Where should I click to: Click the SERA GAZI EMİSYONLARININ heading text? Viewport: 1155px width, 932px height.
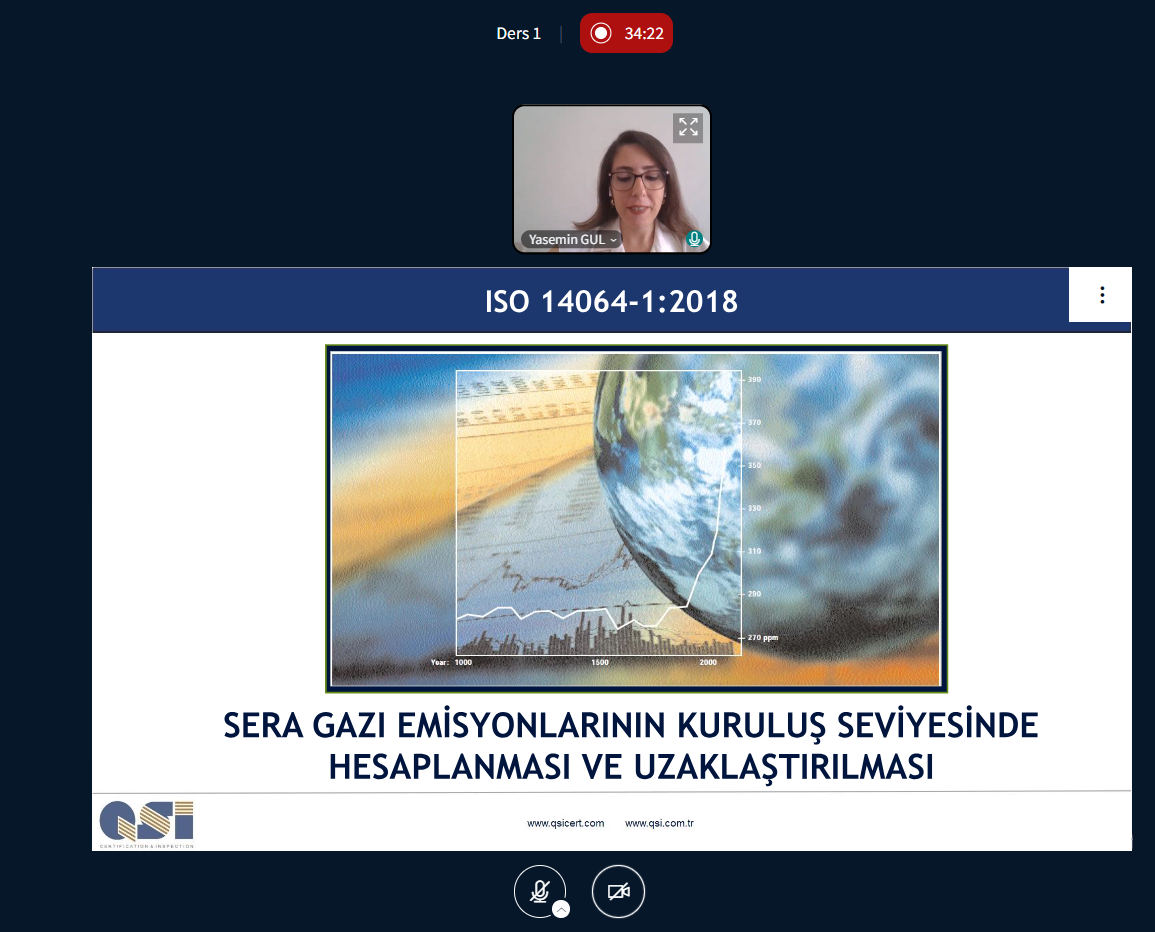click(631, 726)
